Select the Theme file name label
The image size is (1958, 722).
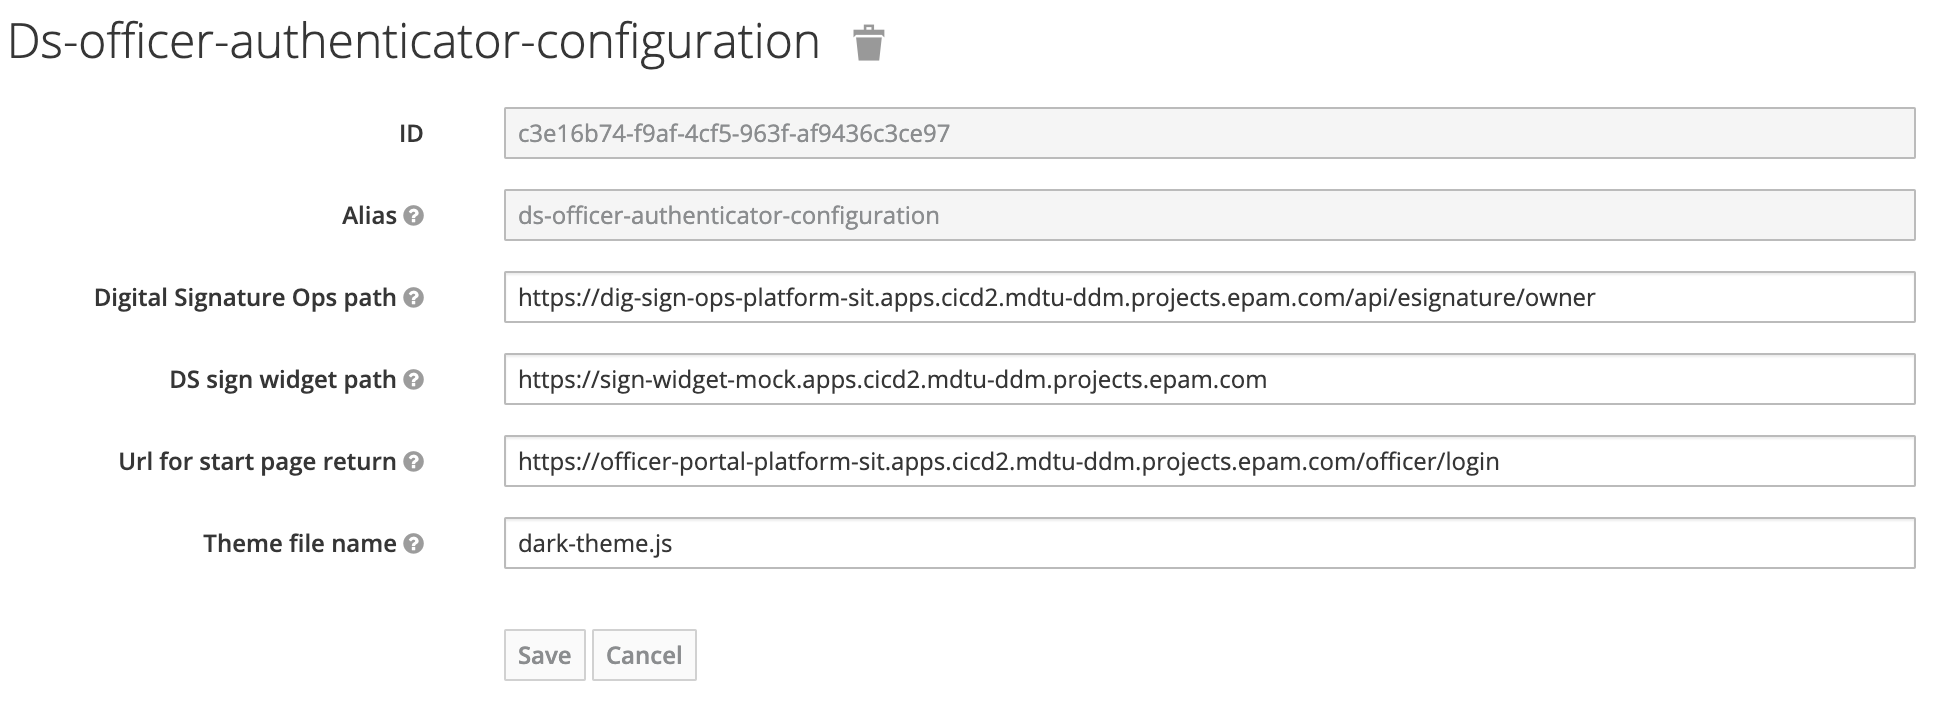(300, 544)
